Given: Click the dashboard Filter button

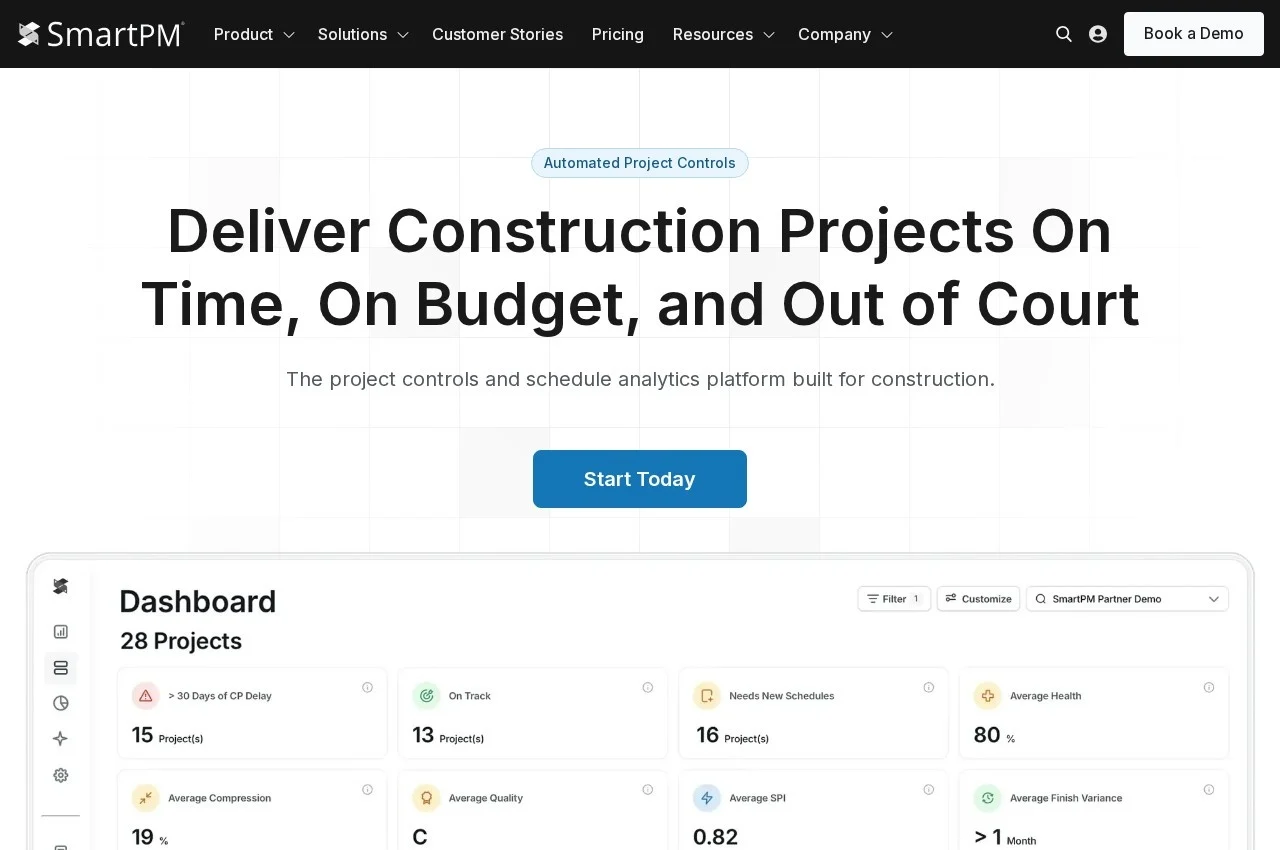Looking at the screenshot, I should pyautogui.click(x=894, y=599).
